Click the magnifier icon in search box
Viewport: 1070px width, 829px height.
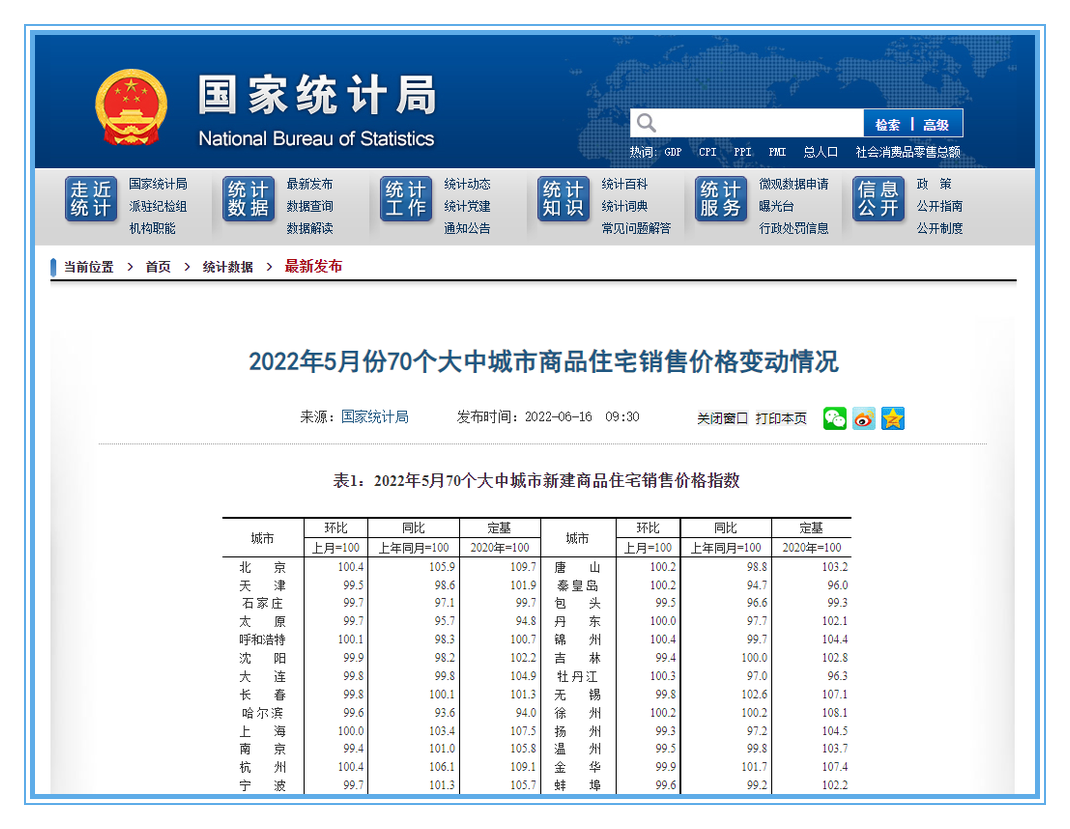[x=646, y=123]
